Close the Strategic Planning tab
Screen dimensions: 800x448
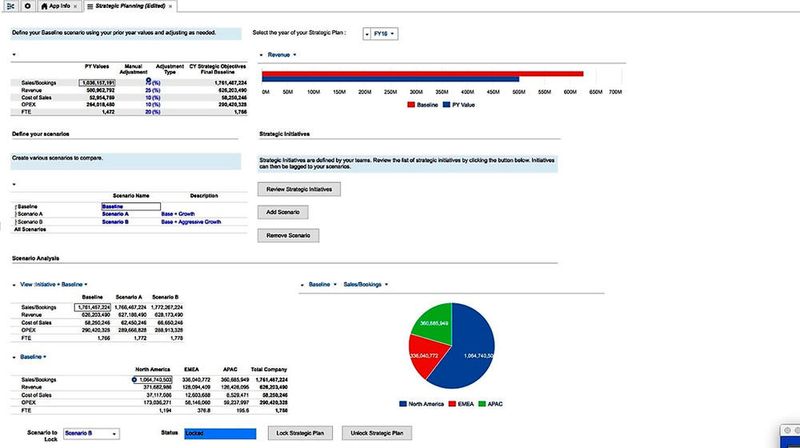(x=170, y=7)
